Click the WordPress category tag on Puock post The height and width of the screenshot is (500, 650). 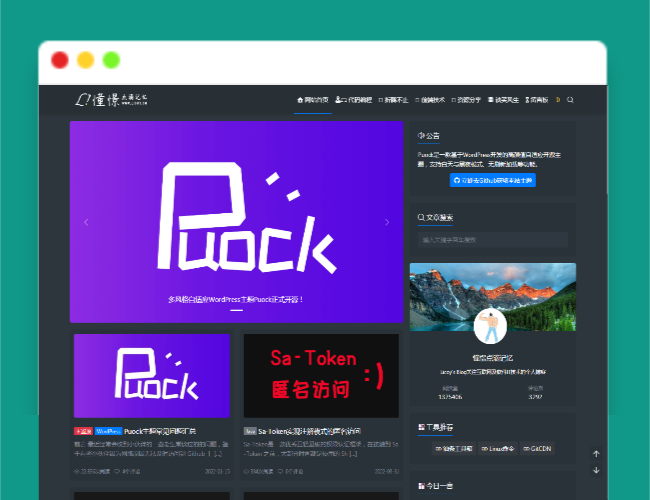[x=108, y=431]
